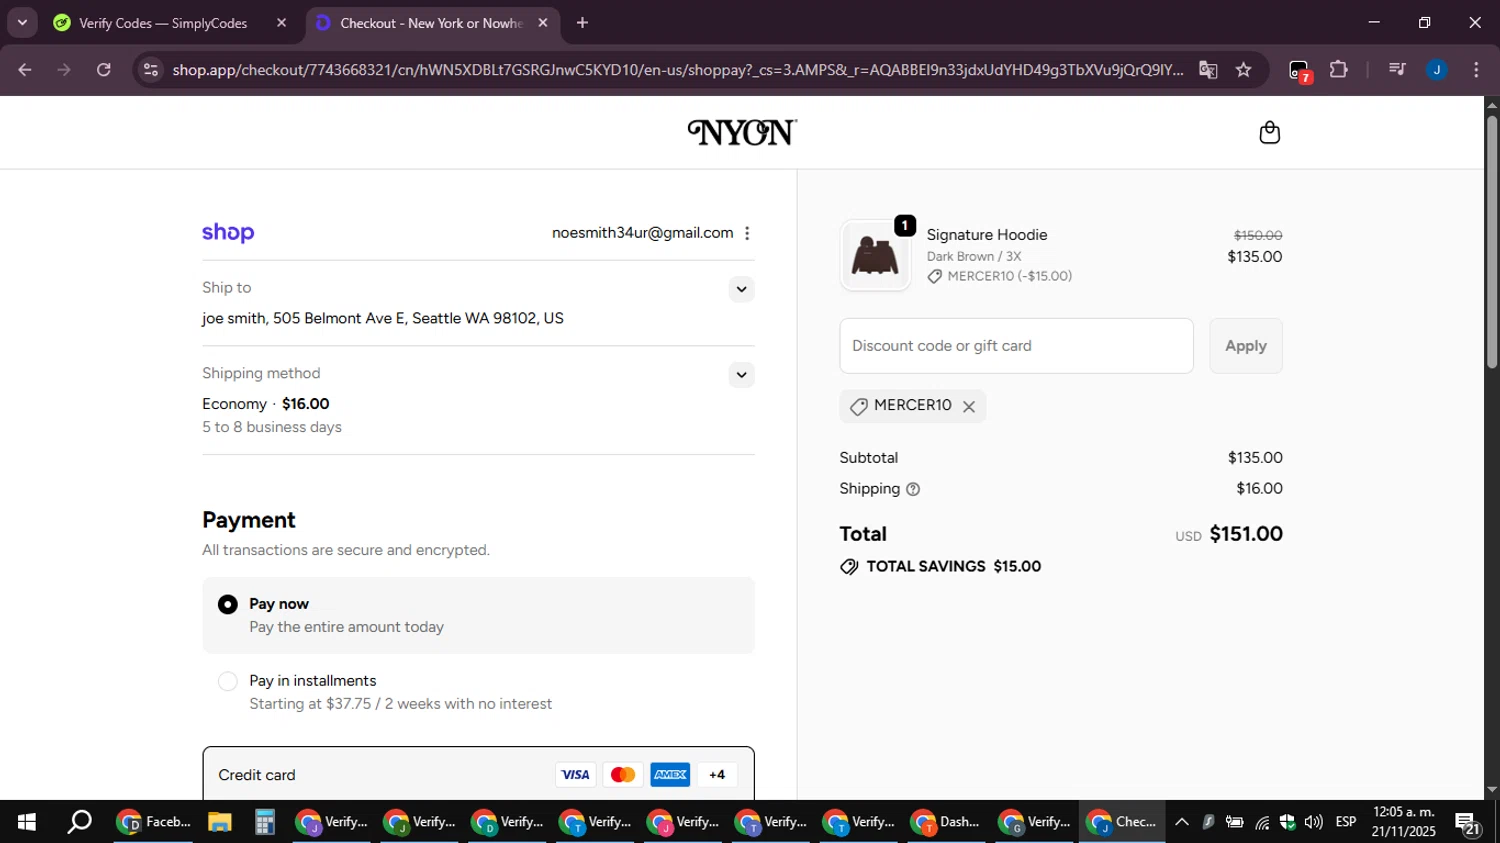Open the Extensions puzzle icon
1500x843 pixels.
pos(1339,70)
